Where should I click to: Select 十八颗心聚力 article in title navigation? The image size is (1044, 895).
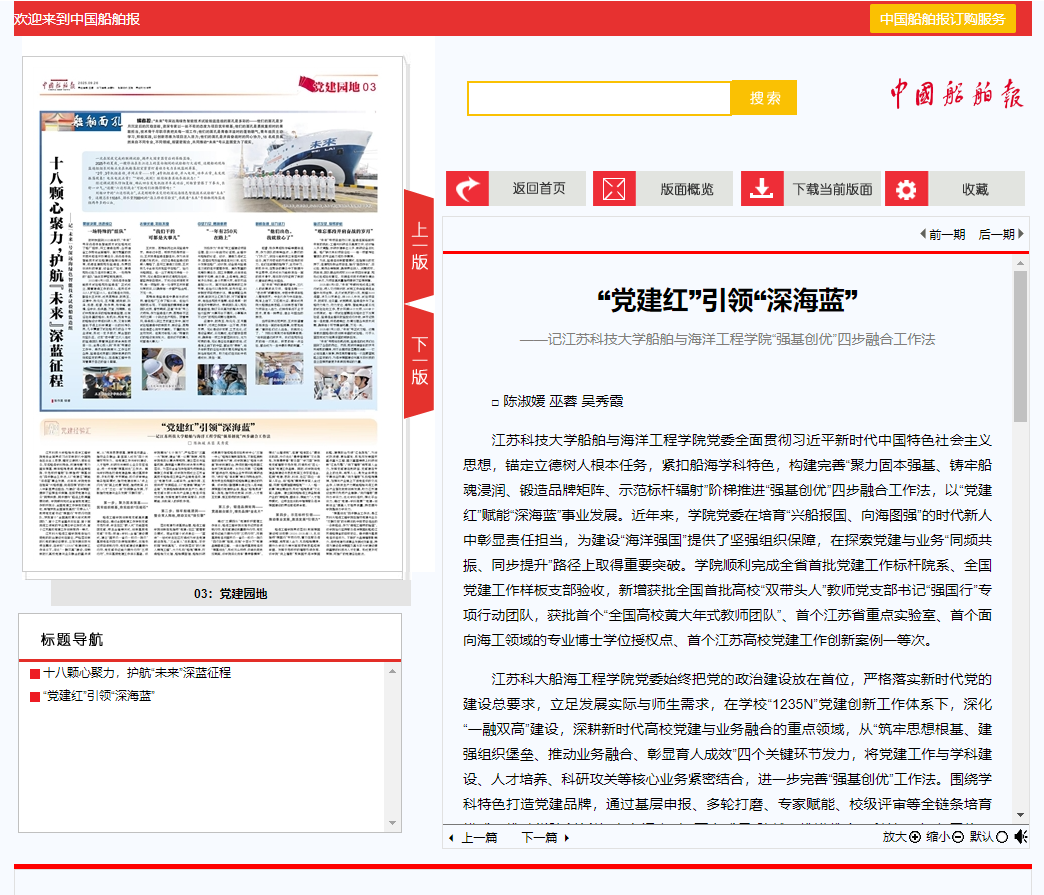(x=137, y=673)
